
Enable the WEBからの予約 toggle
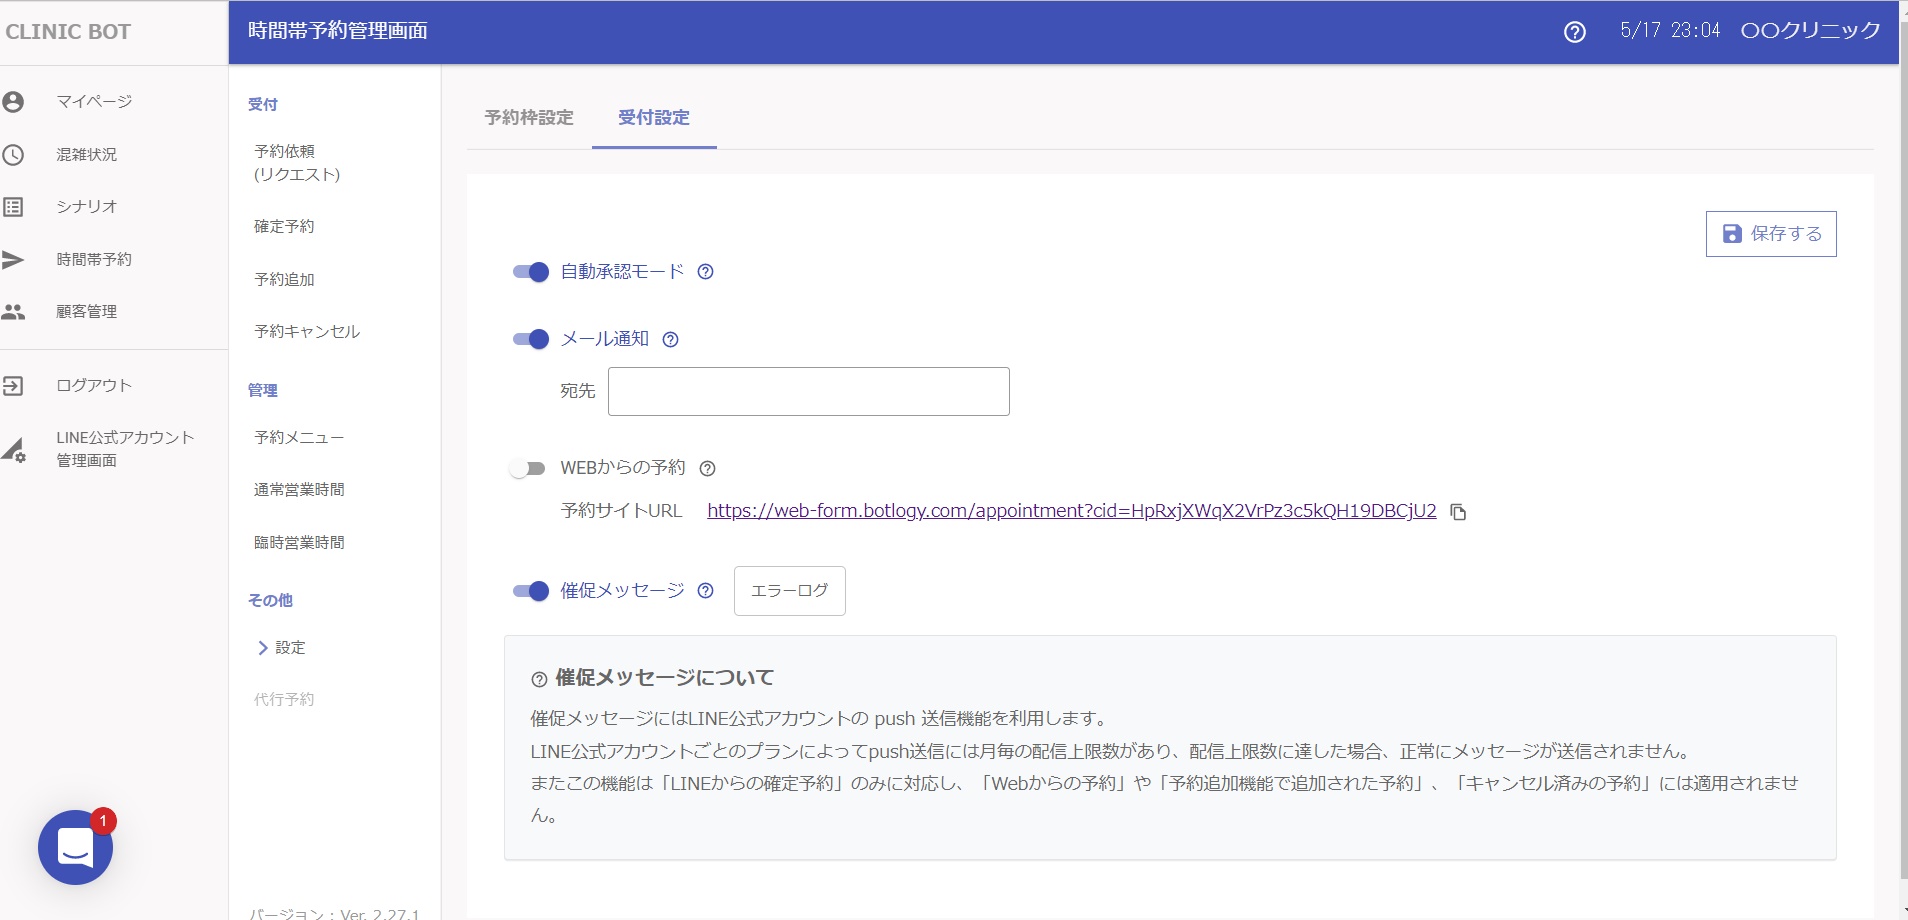point(528,468)
